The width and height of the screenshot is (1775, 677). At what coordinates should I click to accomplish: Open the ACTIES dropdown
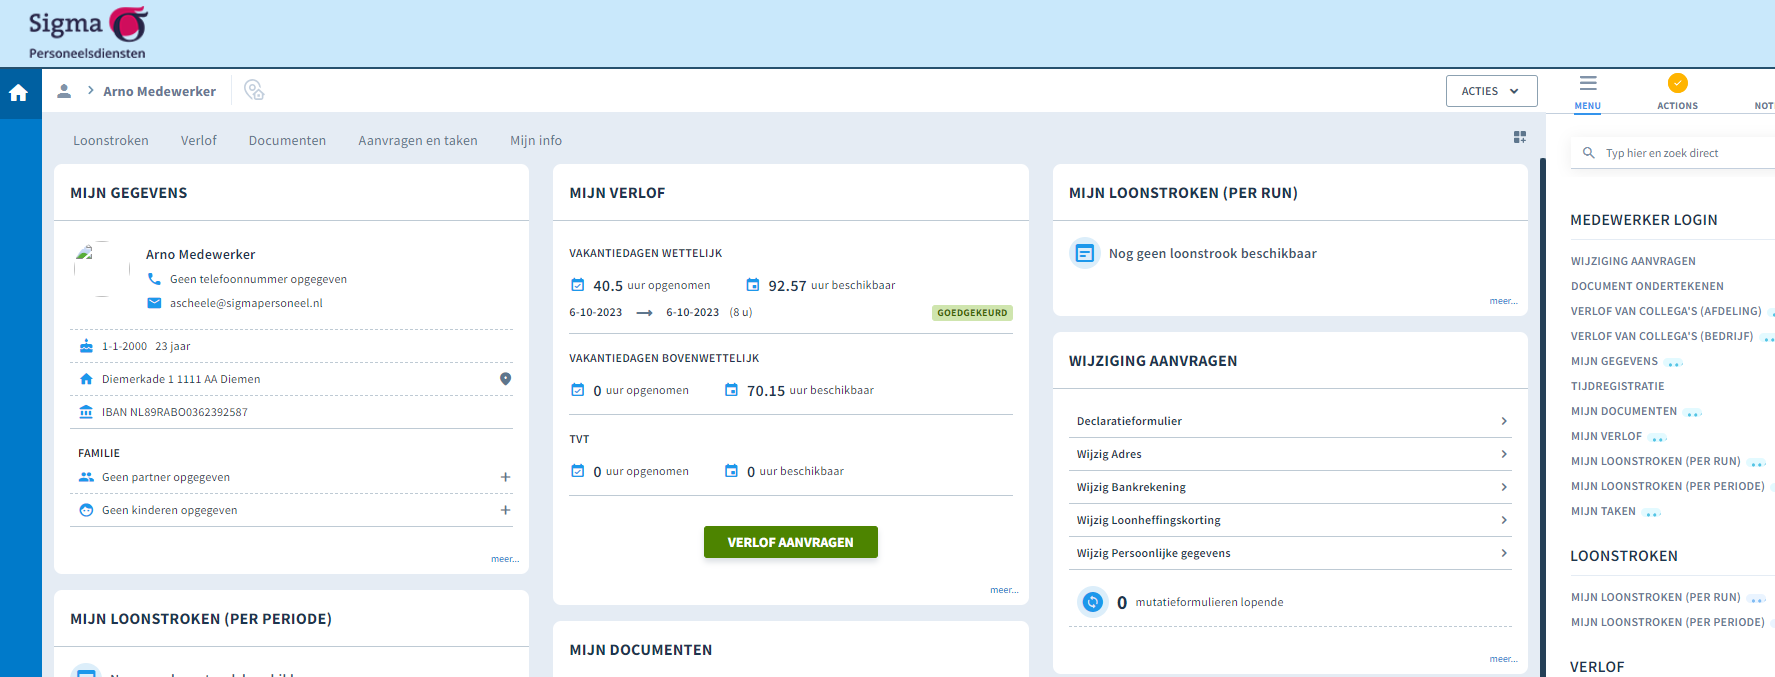coord(1490,91)
